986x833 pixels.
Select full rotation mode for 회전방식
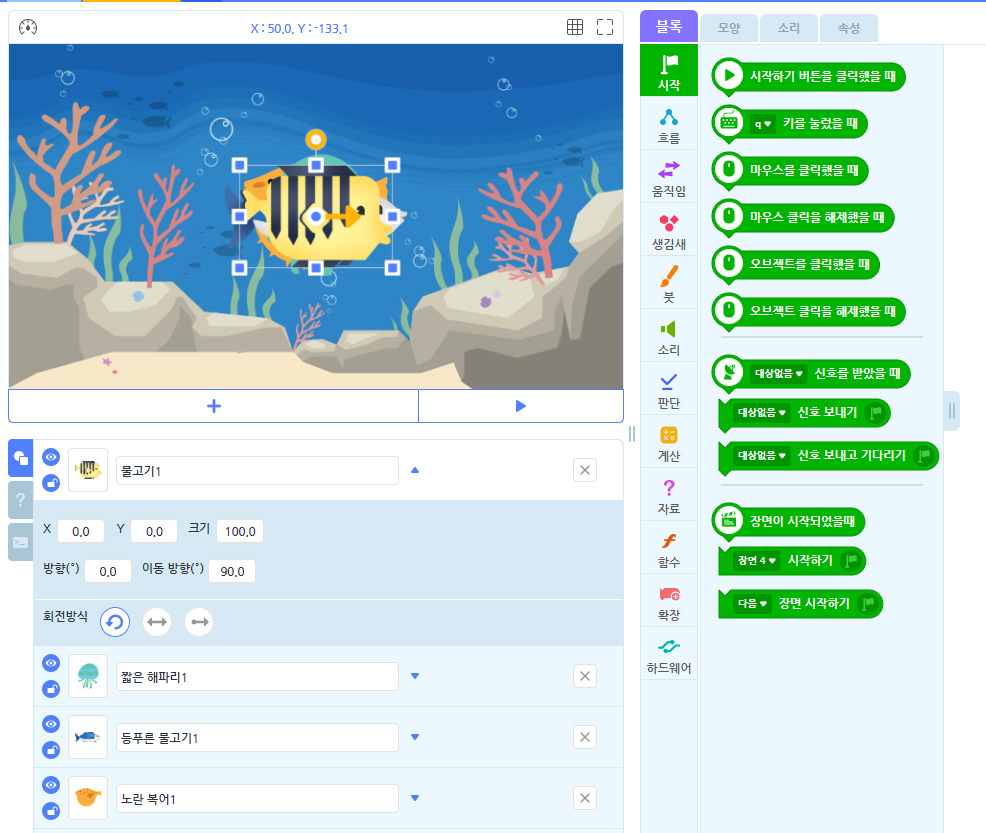(x=115, y=622)
